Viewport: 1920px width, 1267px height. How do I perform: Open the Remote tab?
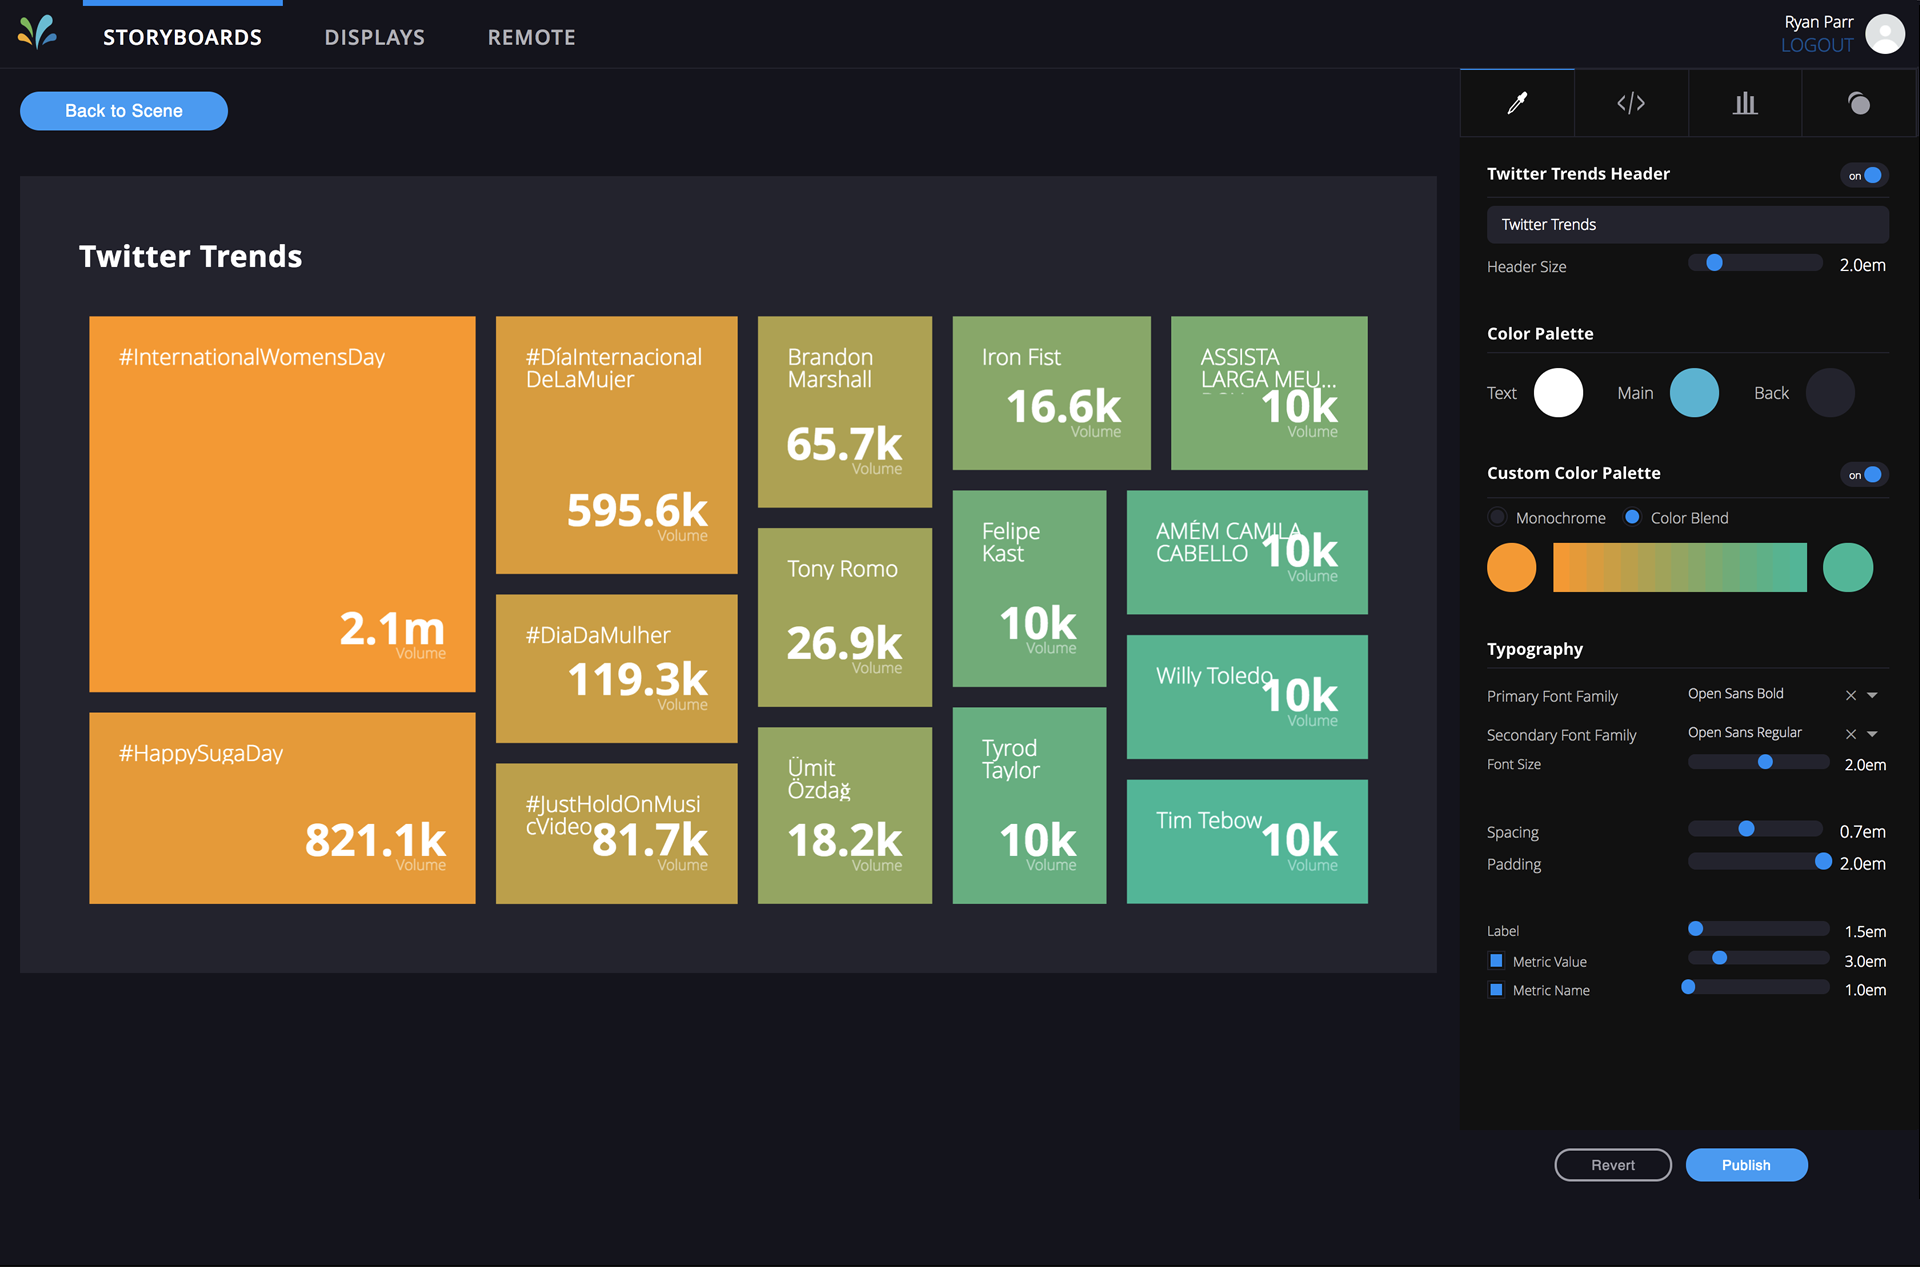[x=532, y=37]
